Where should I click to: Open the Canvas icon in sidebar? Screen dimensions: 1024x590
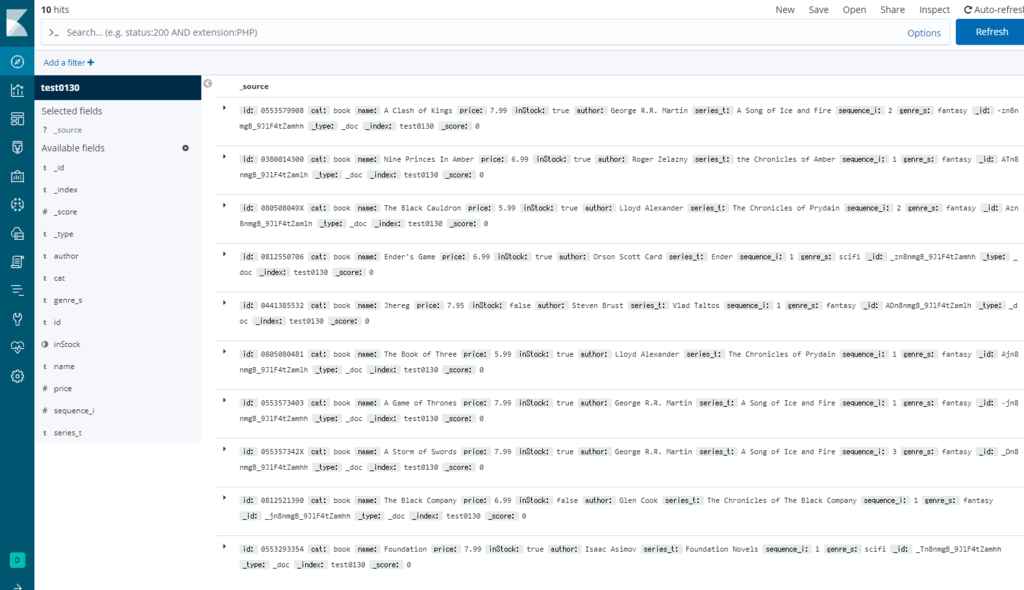(17, 176)
